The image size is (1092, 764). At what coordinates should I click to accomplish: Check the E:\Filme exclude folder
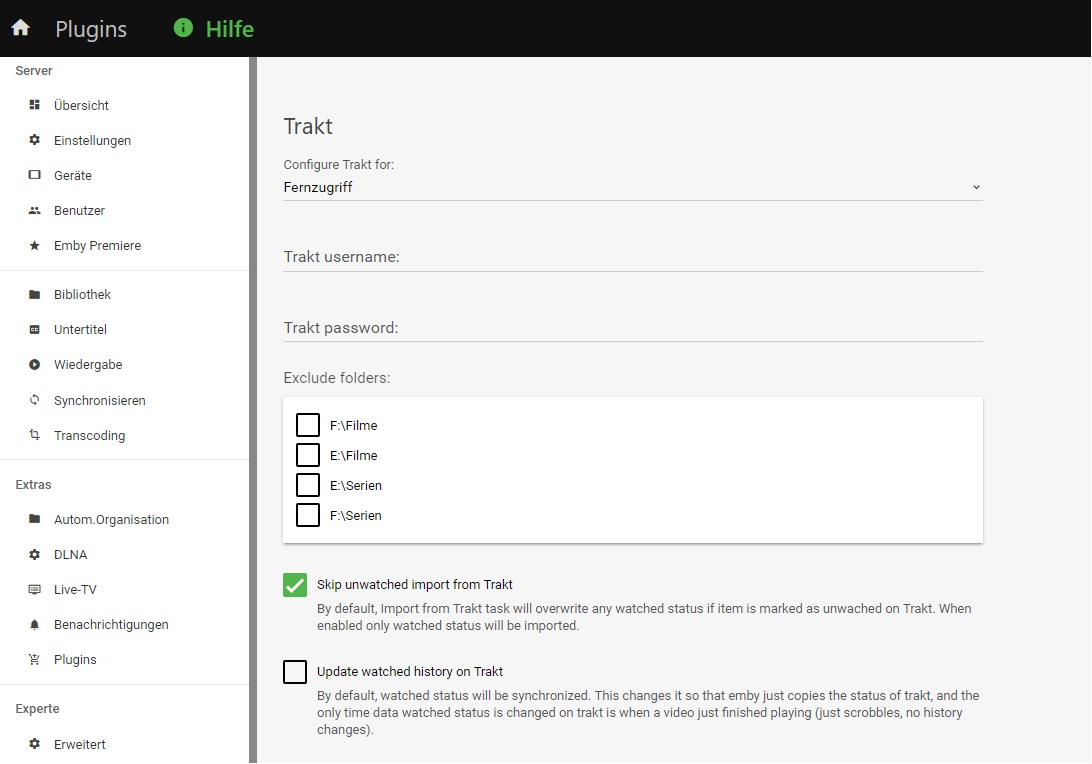tap(308, 455)
